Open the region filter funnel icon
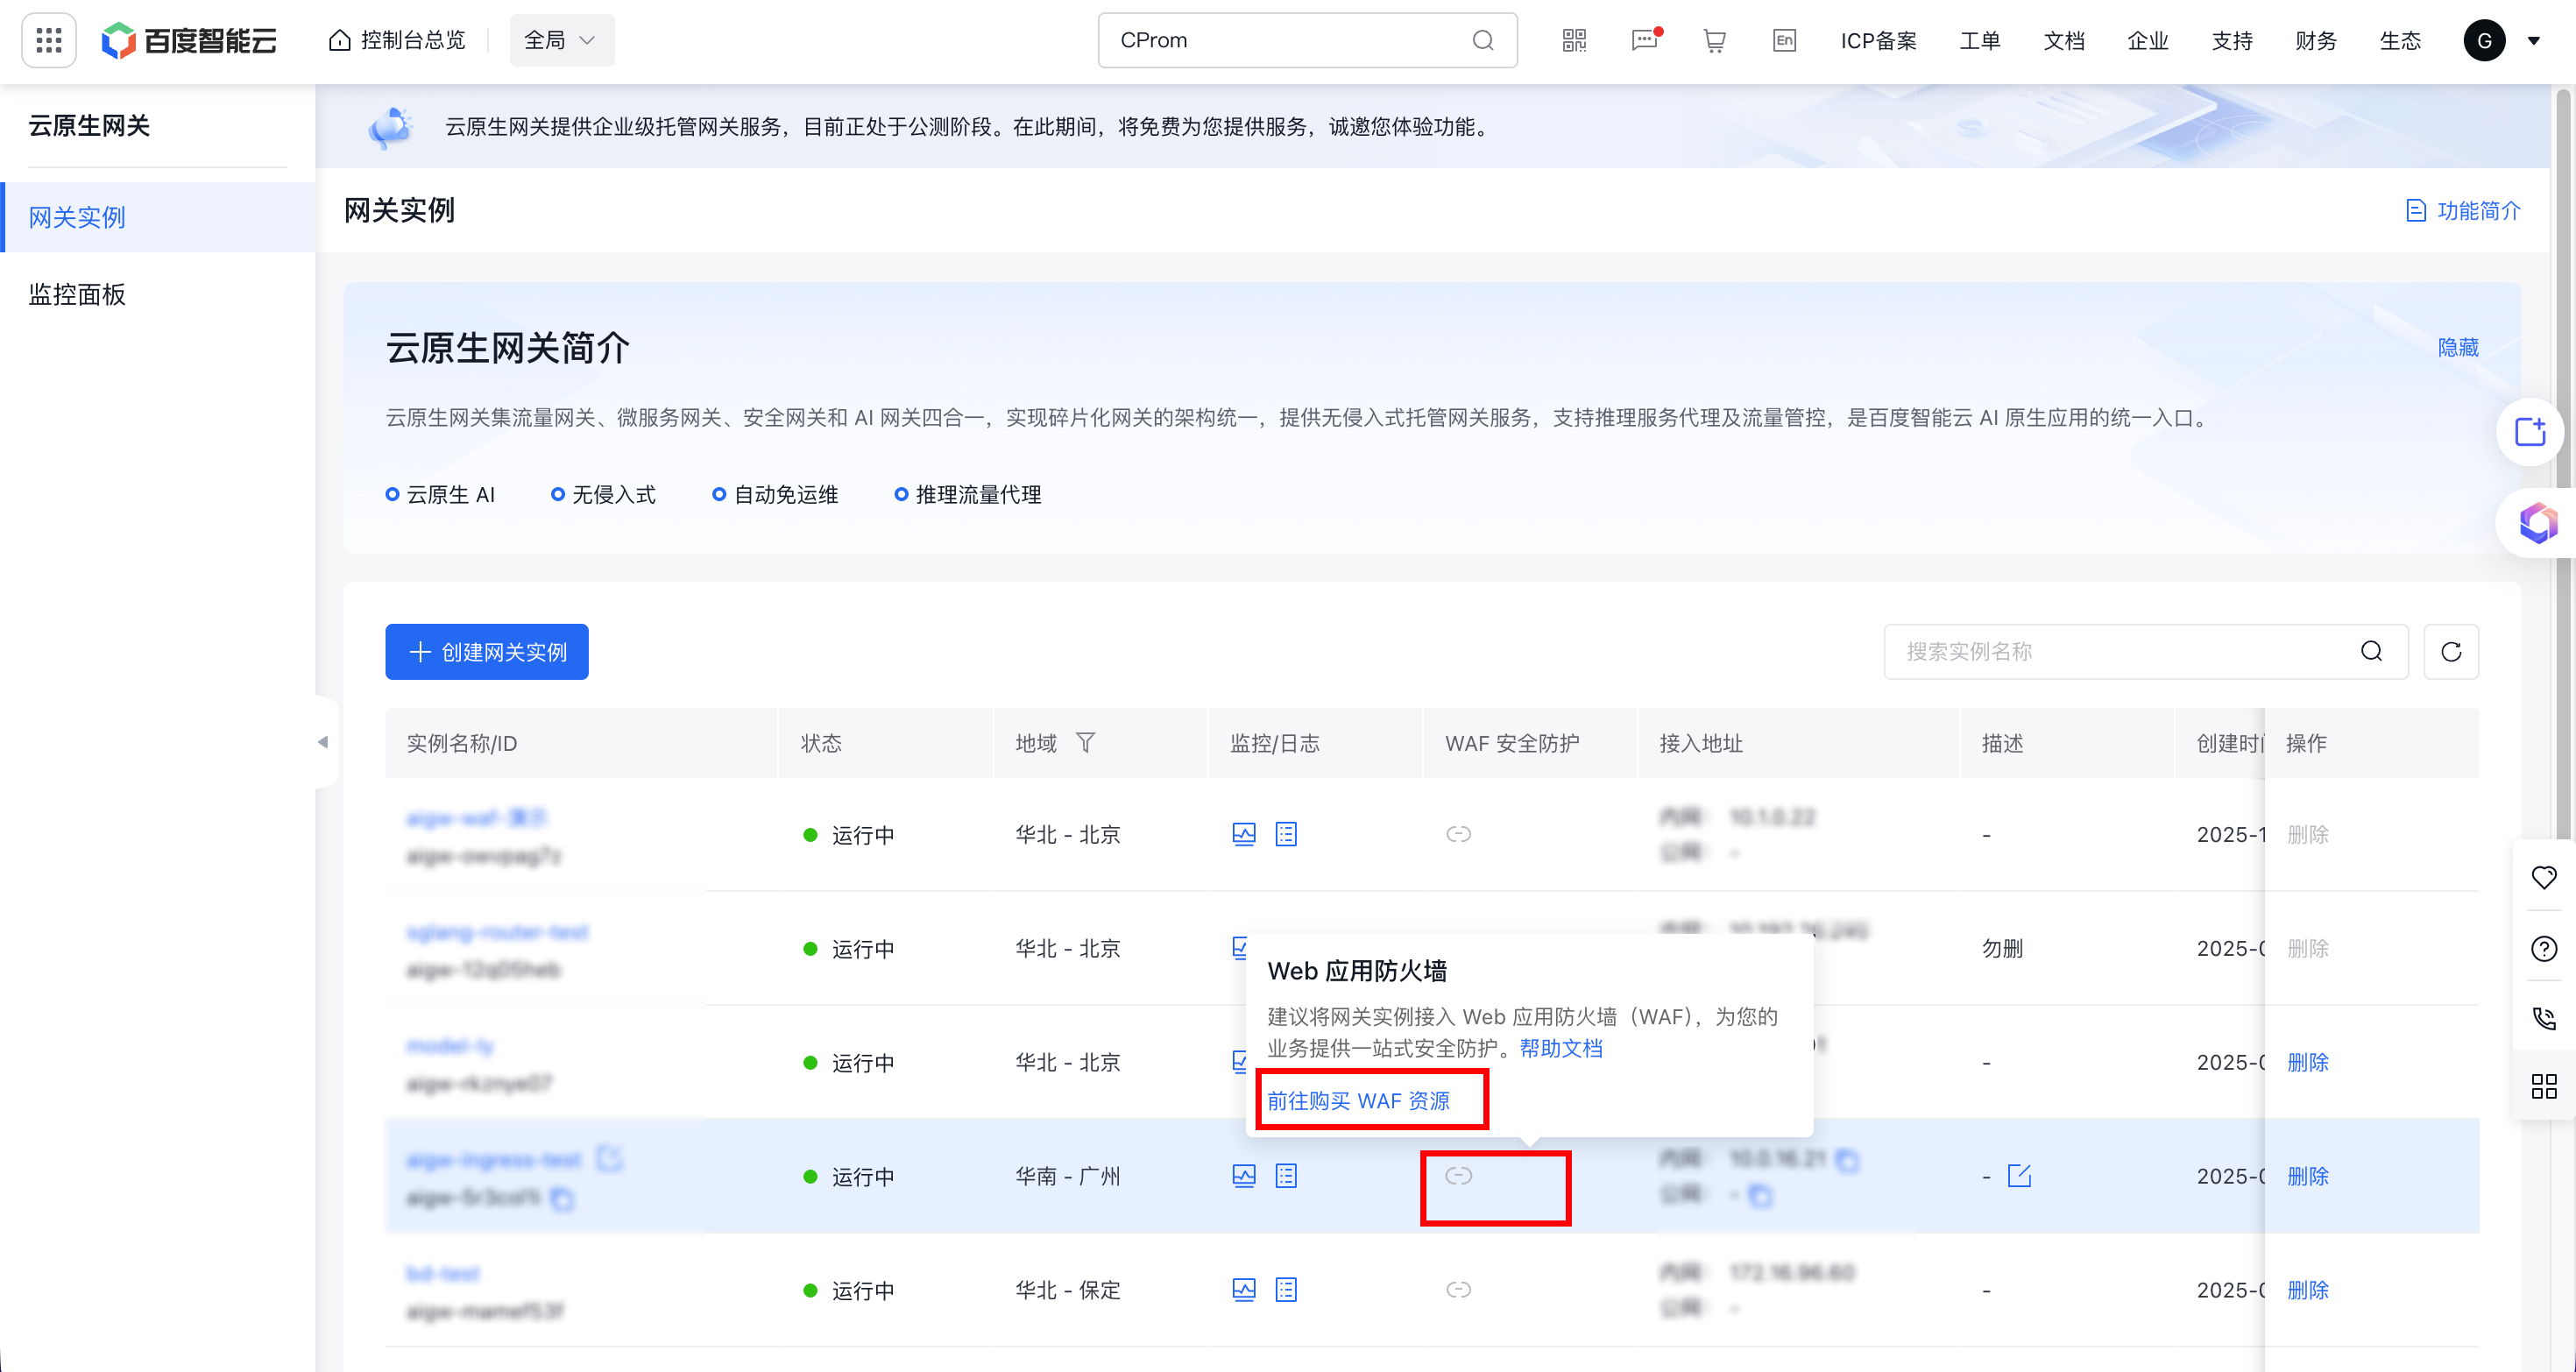Screen dimensions: 2576x1372 pyautogui.click(x=1085, y=743)
